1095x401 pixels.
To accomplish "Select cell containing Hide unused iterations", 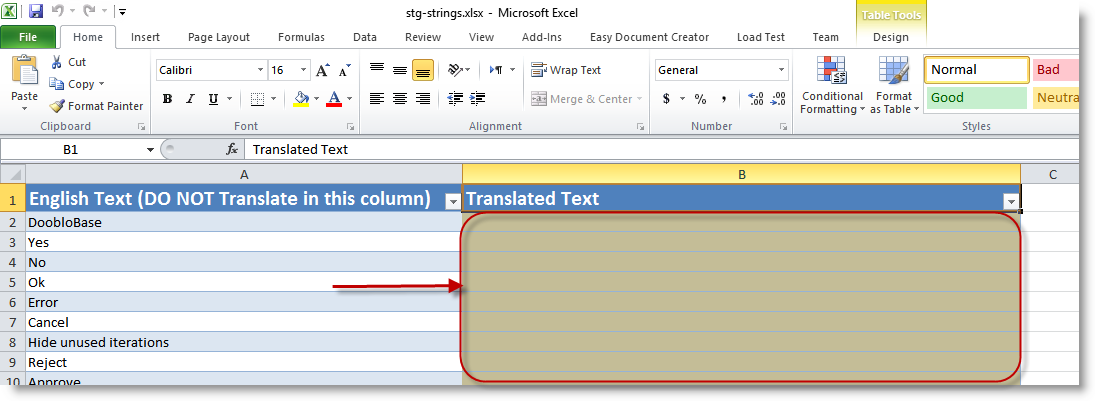I will tap(244, 342).
